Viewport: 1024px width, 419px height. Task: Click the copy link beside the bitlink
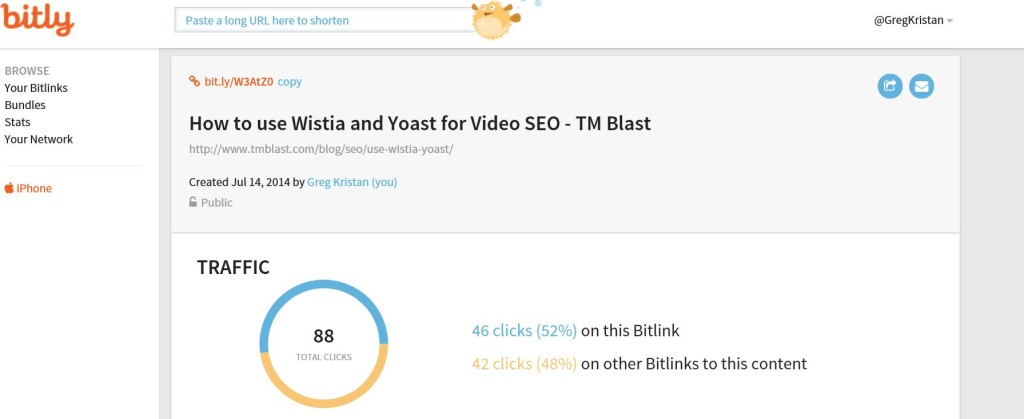(289, 82)
